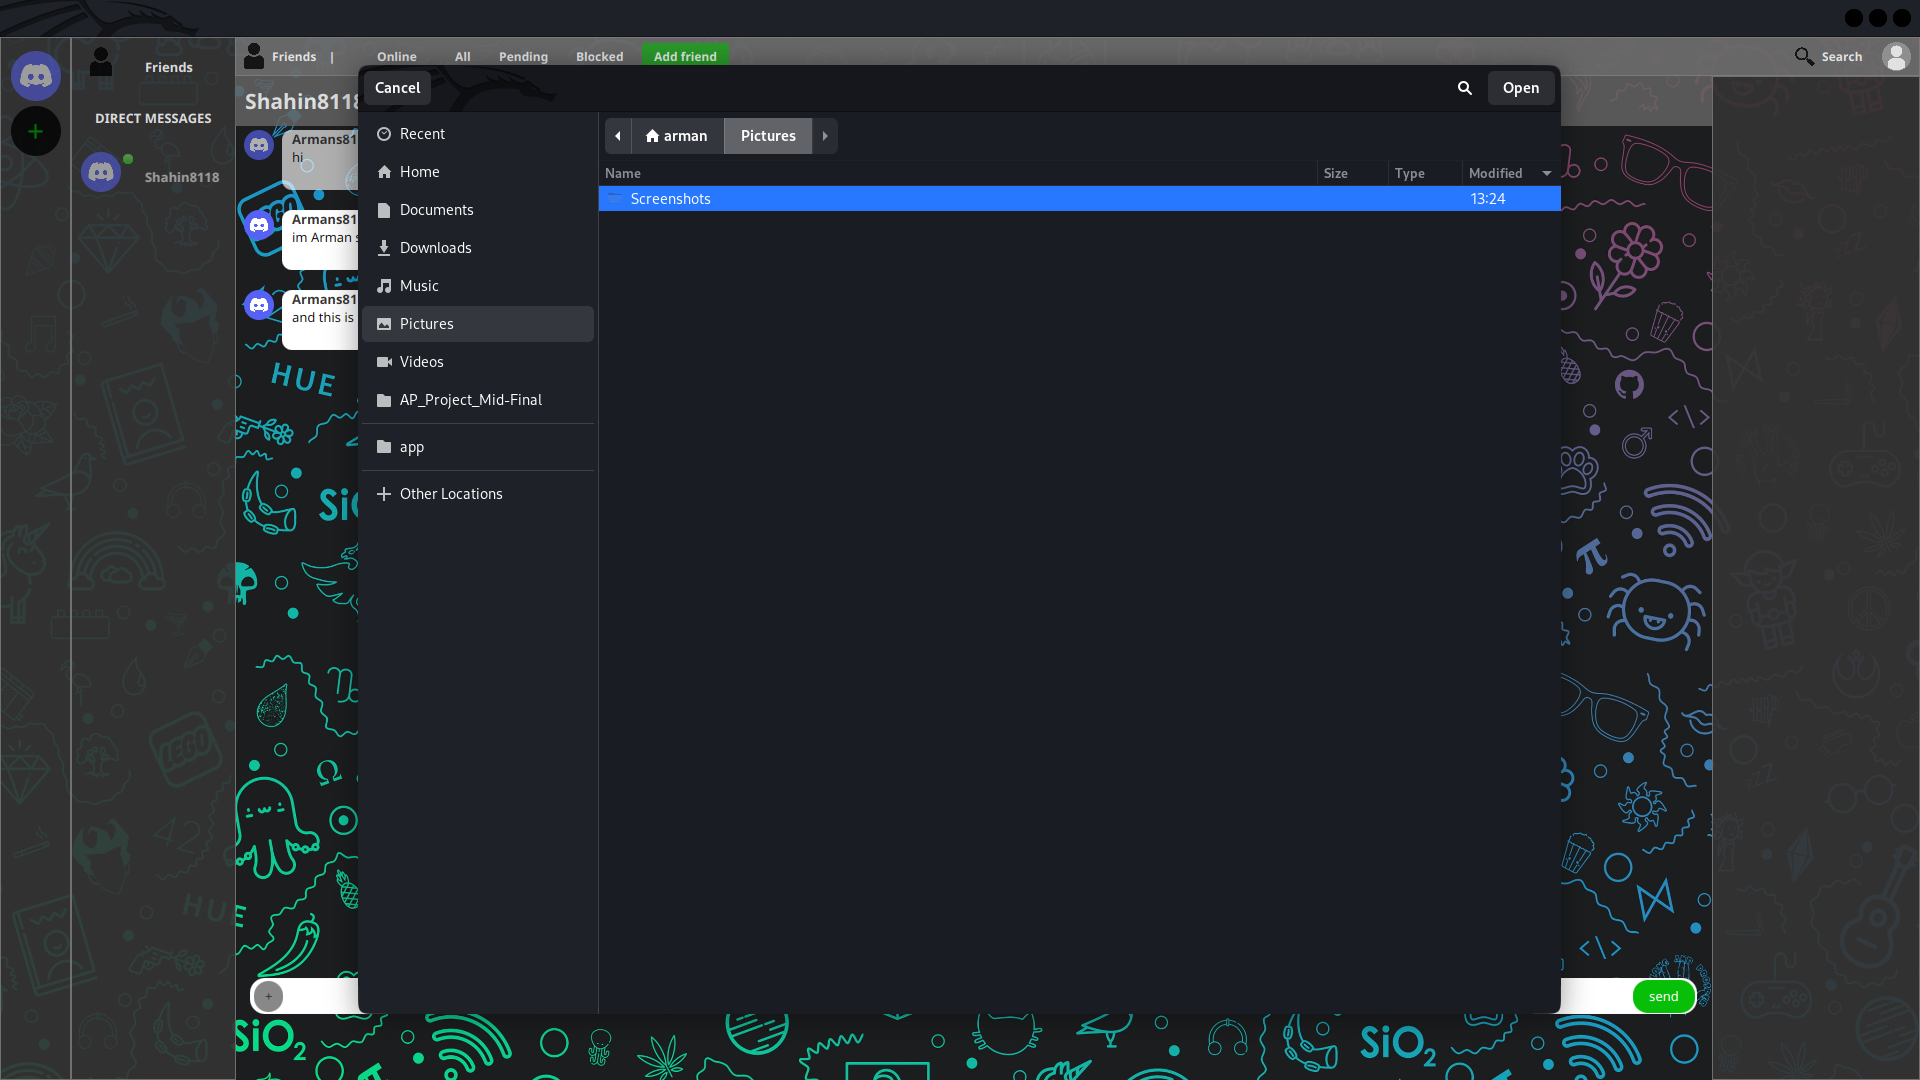Open your profile avatar in top right corner
Image resolution: width=1920 pixels, height=1080 pixels.
1897,57
